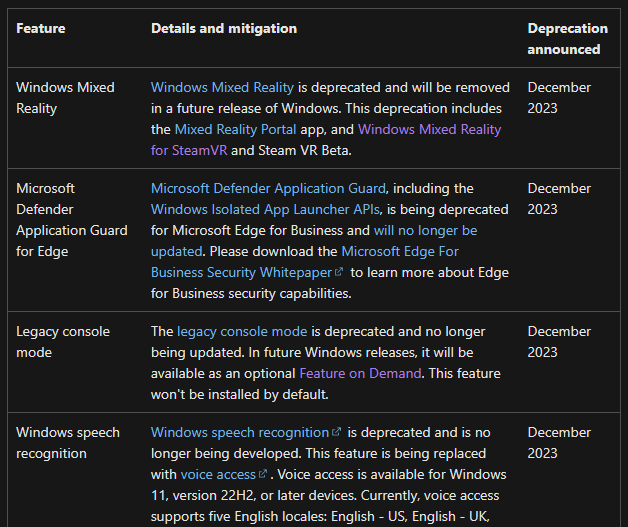Viewport: 628px width, 527px height.
Task: Open the Windows Mixed Reality link
Action: (x=222, y=87)
